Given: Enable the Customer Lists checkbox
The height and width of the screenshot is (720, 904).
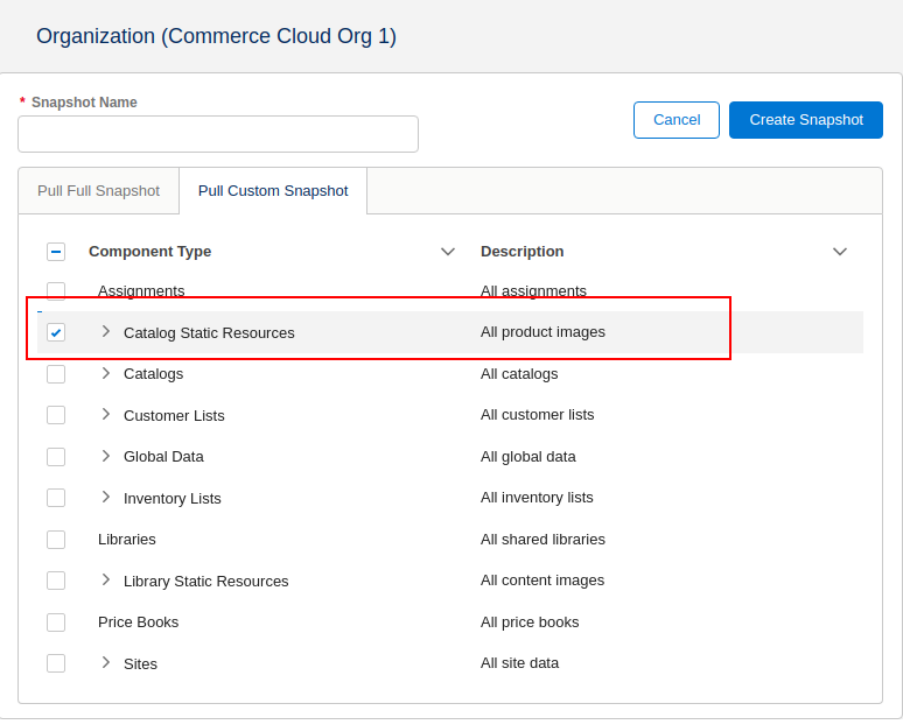Looking at the screenshot, I should [56, 415].
